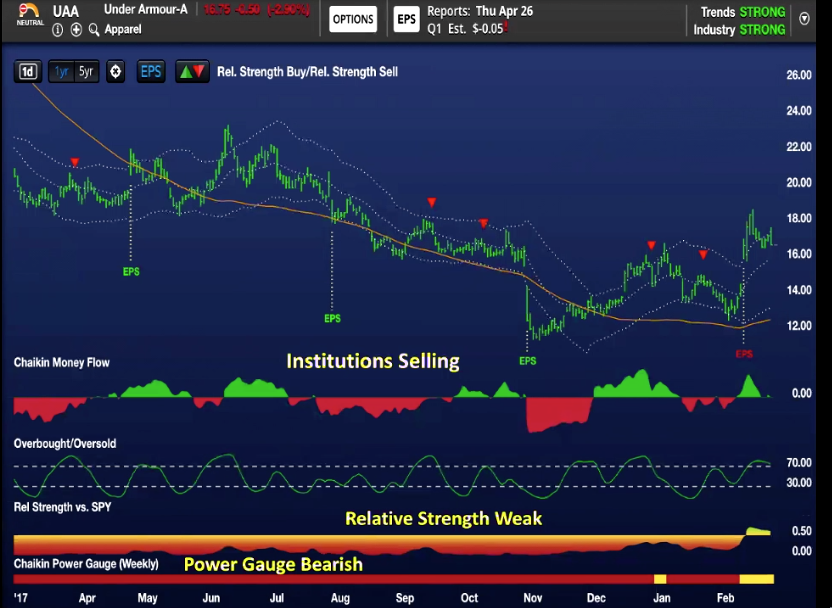Click the EPS button in header
The image size is (832, 608).
(x=406, y=19)
